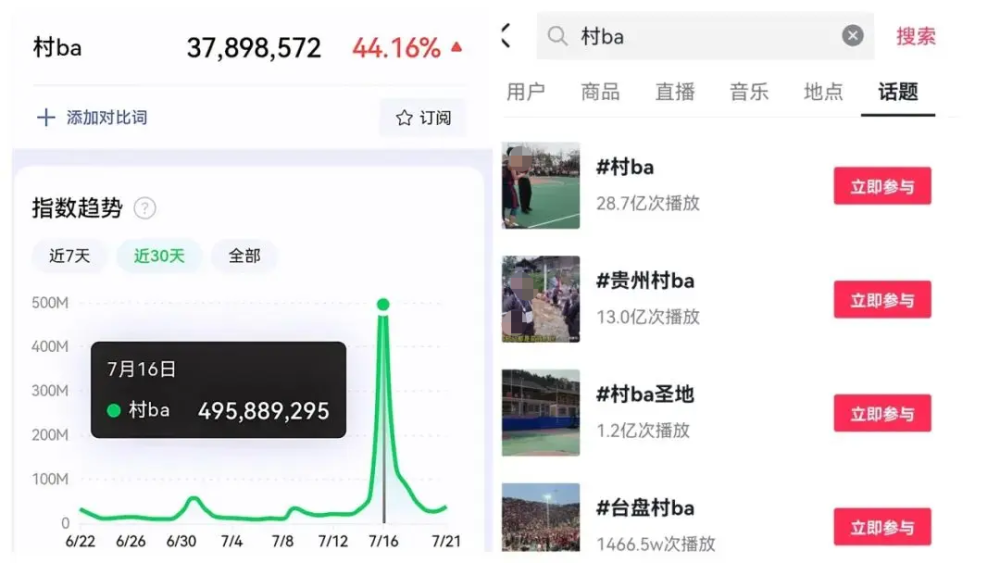The width and height of the screenshot is (1000, 563).
Task: Click the magnifier search icon
Action: (557, 36)
